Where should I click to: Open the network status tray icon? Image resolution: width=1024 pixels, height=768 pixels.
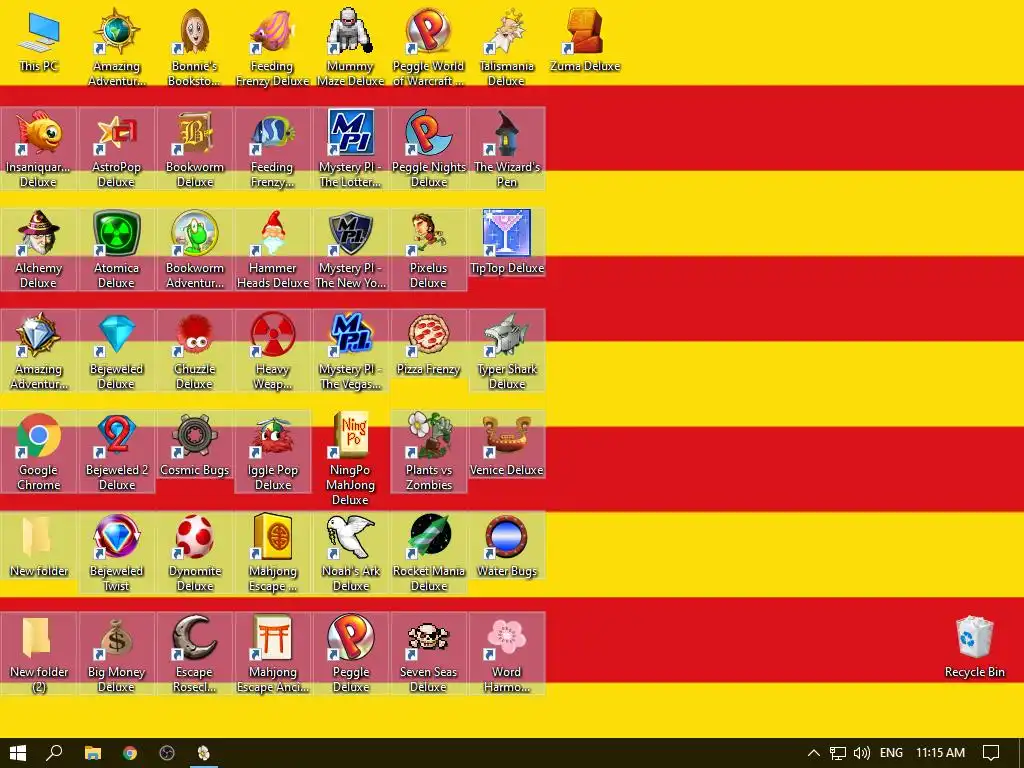tap(838, 753)
